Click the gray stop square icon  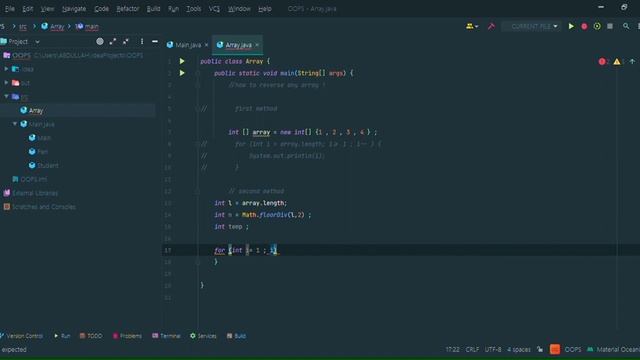[610, 26]
